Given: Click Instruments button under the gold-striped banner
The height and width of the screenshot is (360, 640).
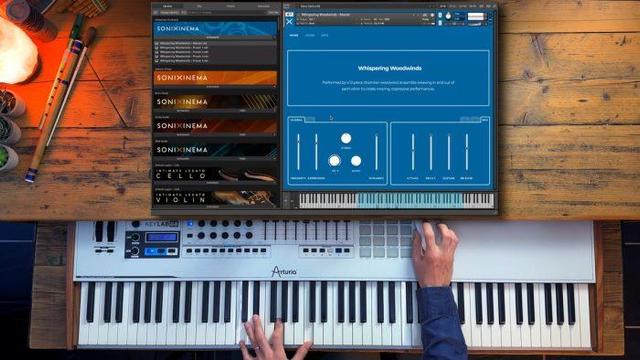Looking at the screenshot, I should 183,110.
